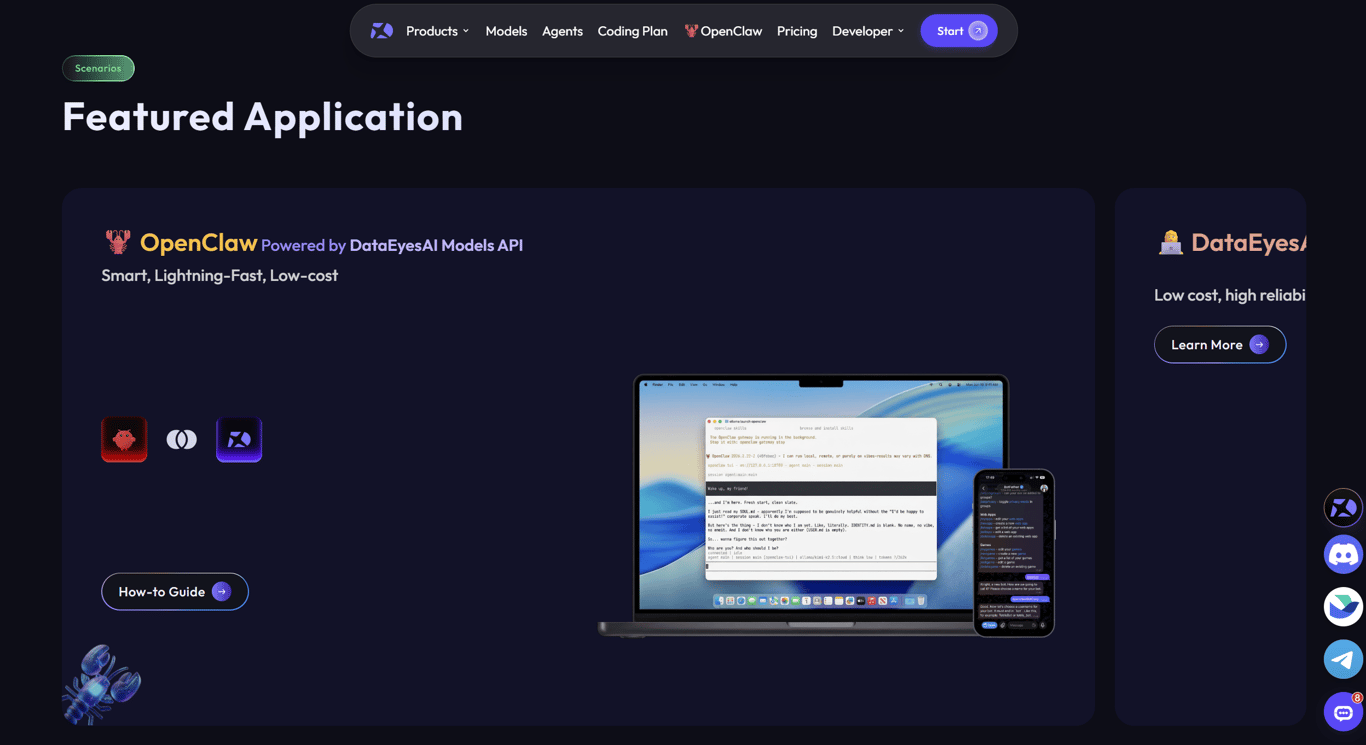Image resolution: width=1366 pixels, height=745 pixels.
Task: Open the Models page
Action: pos(506,31)
